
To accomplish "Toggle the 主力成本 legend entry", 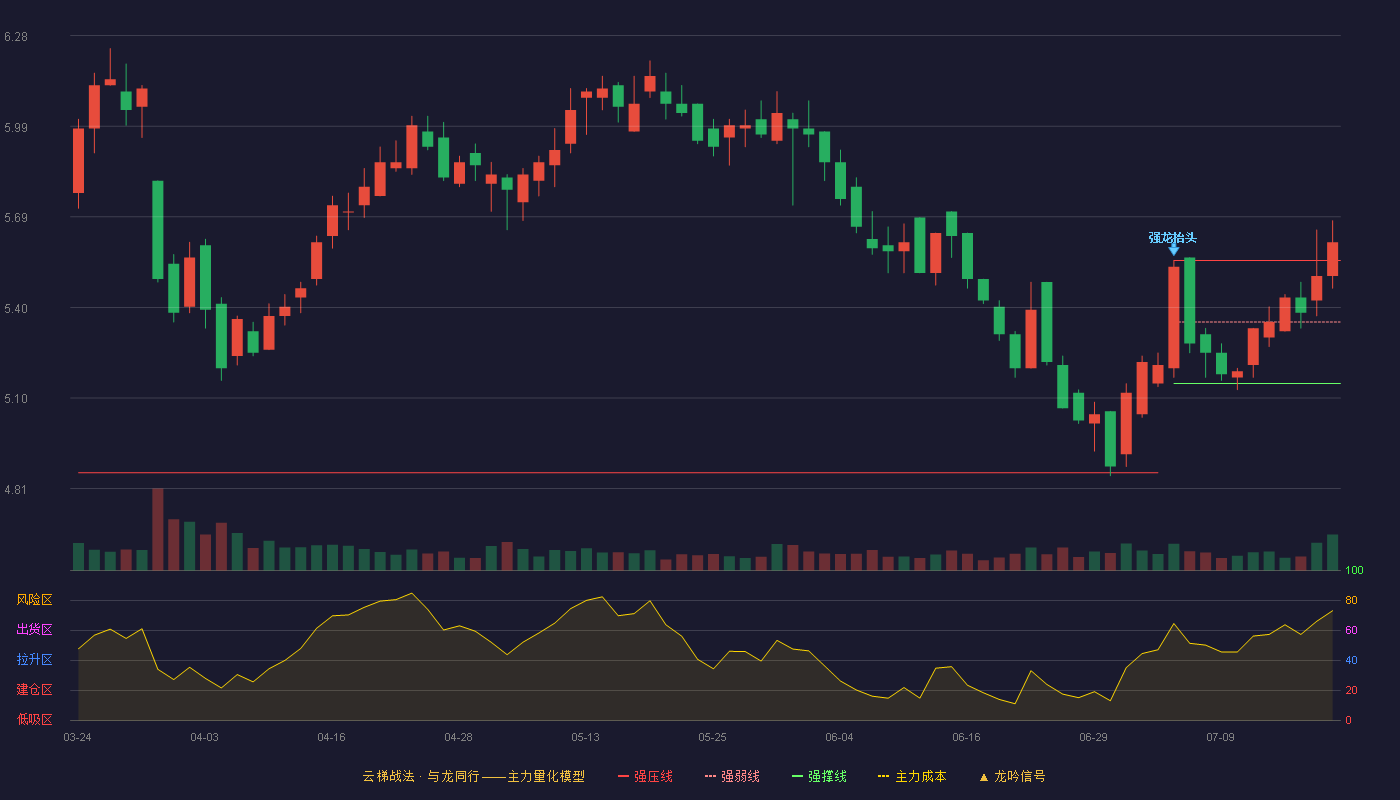I will pos(912,776).
